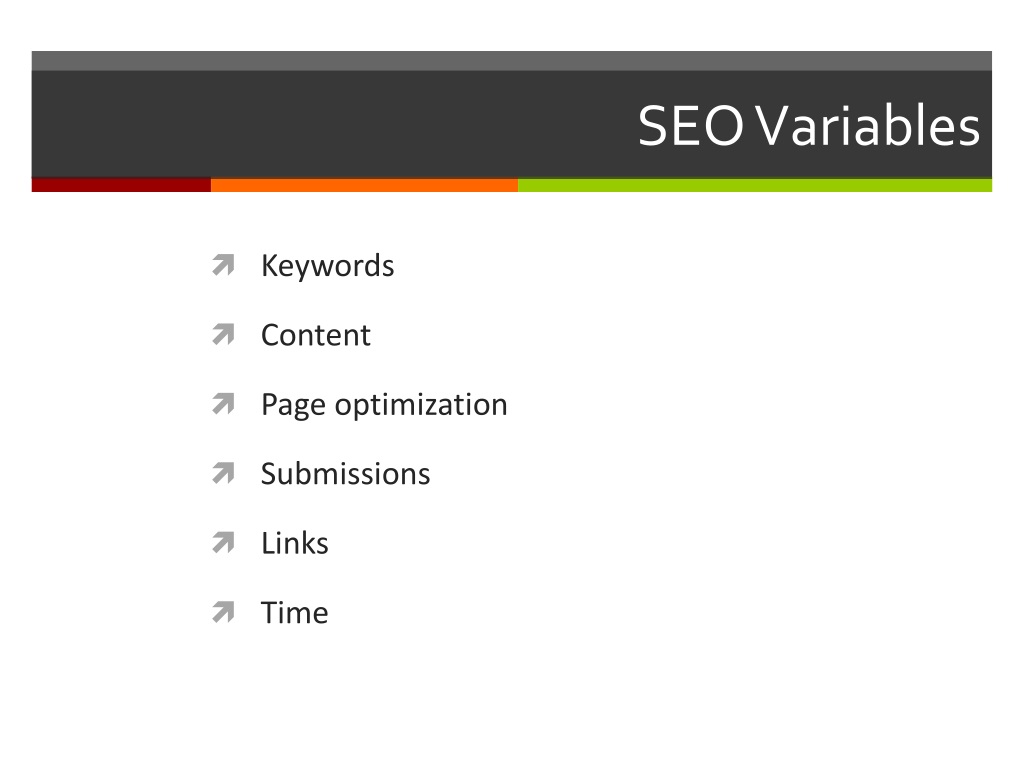The width and height of the screenshot is (1024, 768).
Task: Click the arrow bullet beside Content
Action: click(223, 334)
